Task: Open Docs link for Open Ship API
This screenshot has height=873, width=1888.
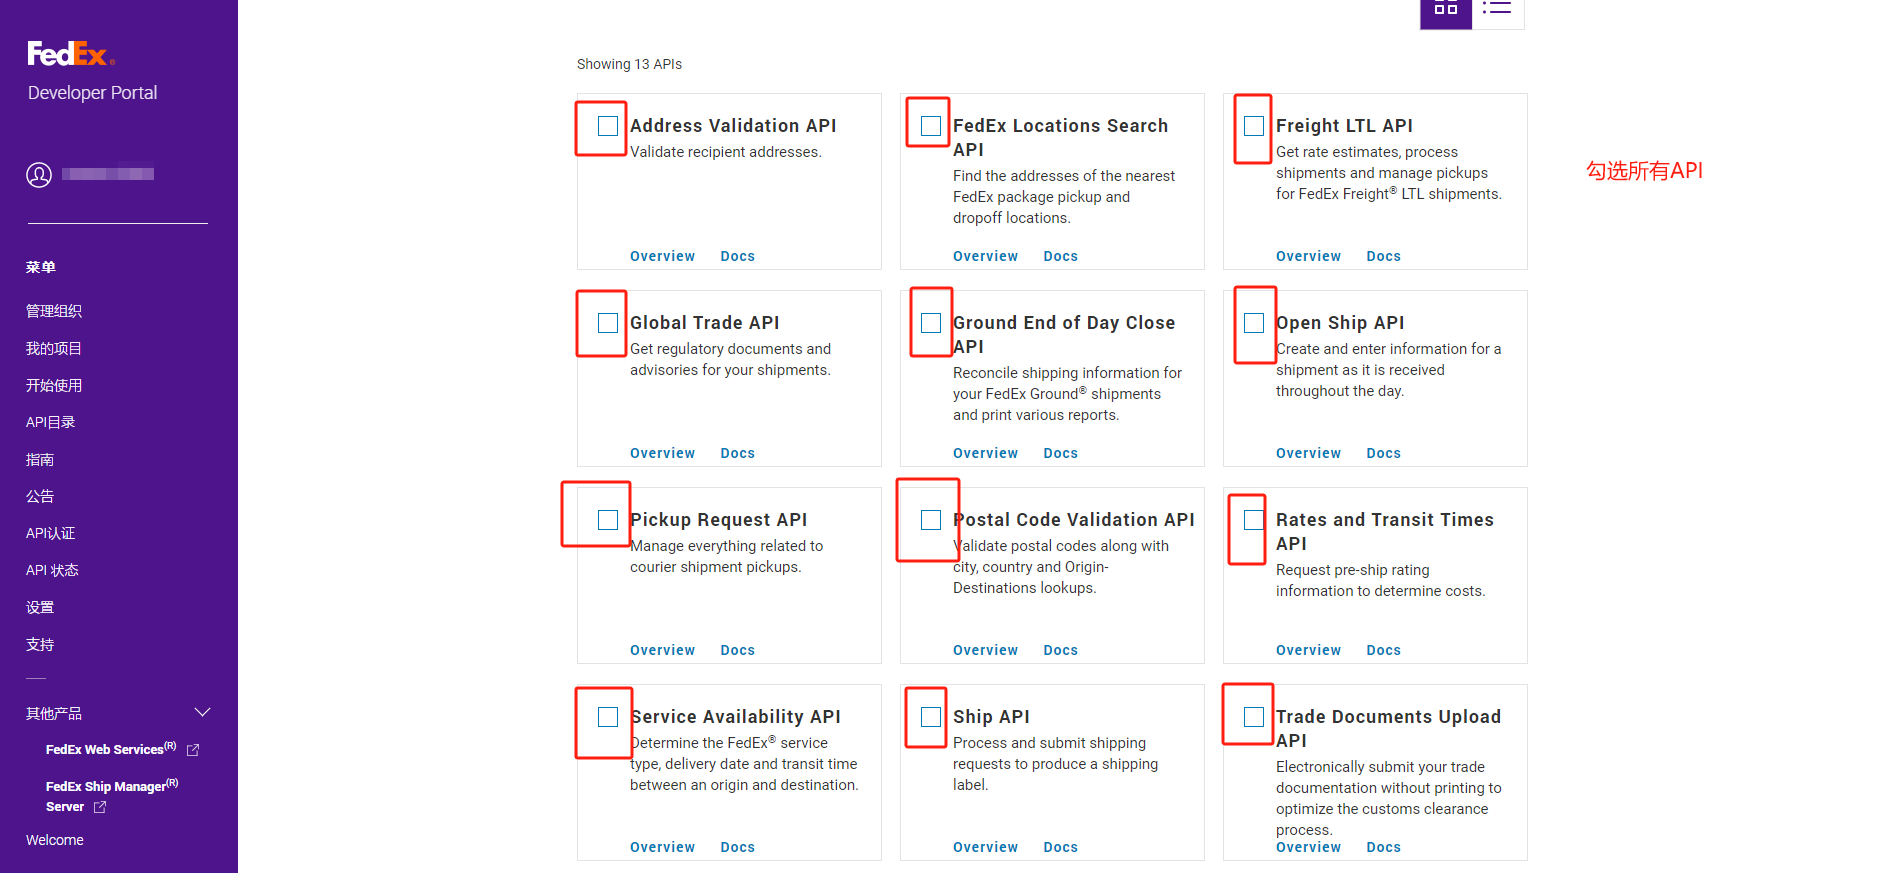Action: coord(1383,453)
